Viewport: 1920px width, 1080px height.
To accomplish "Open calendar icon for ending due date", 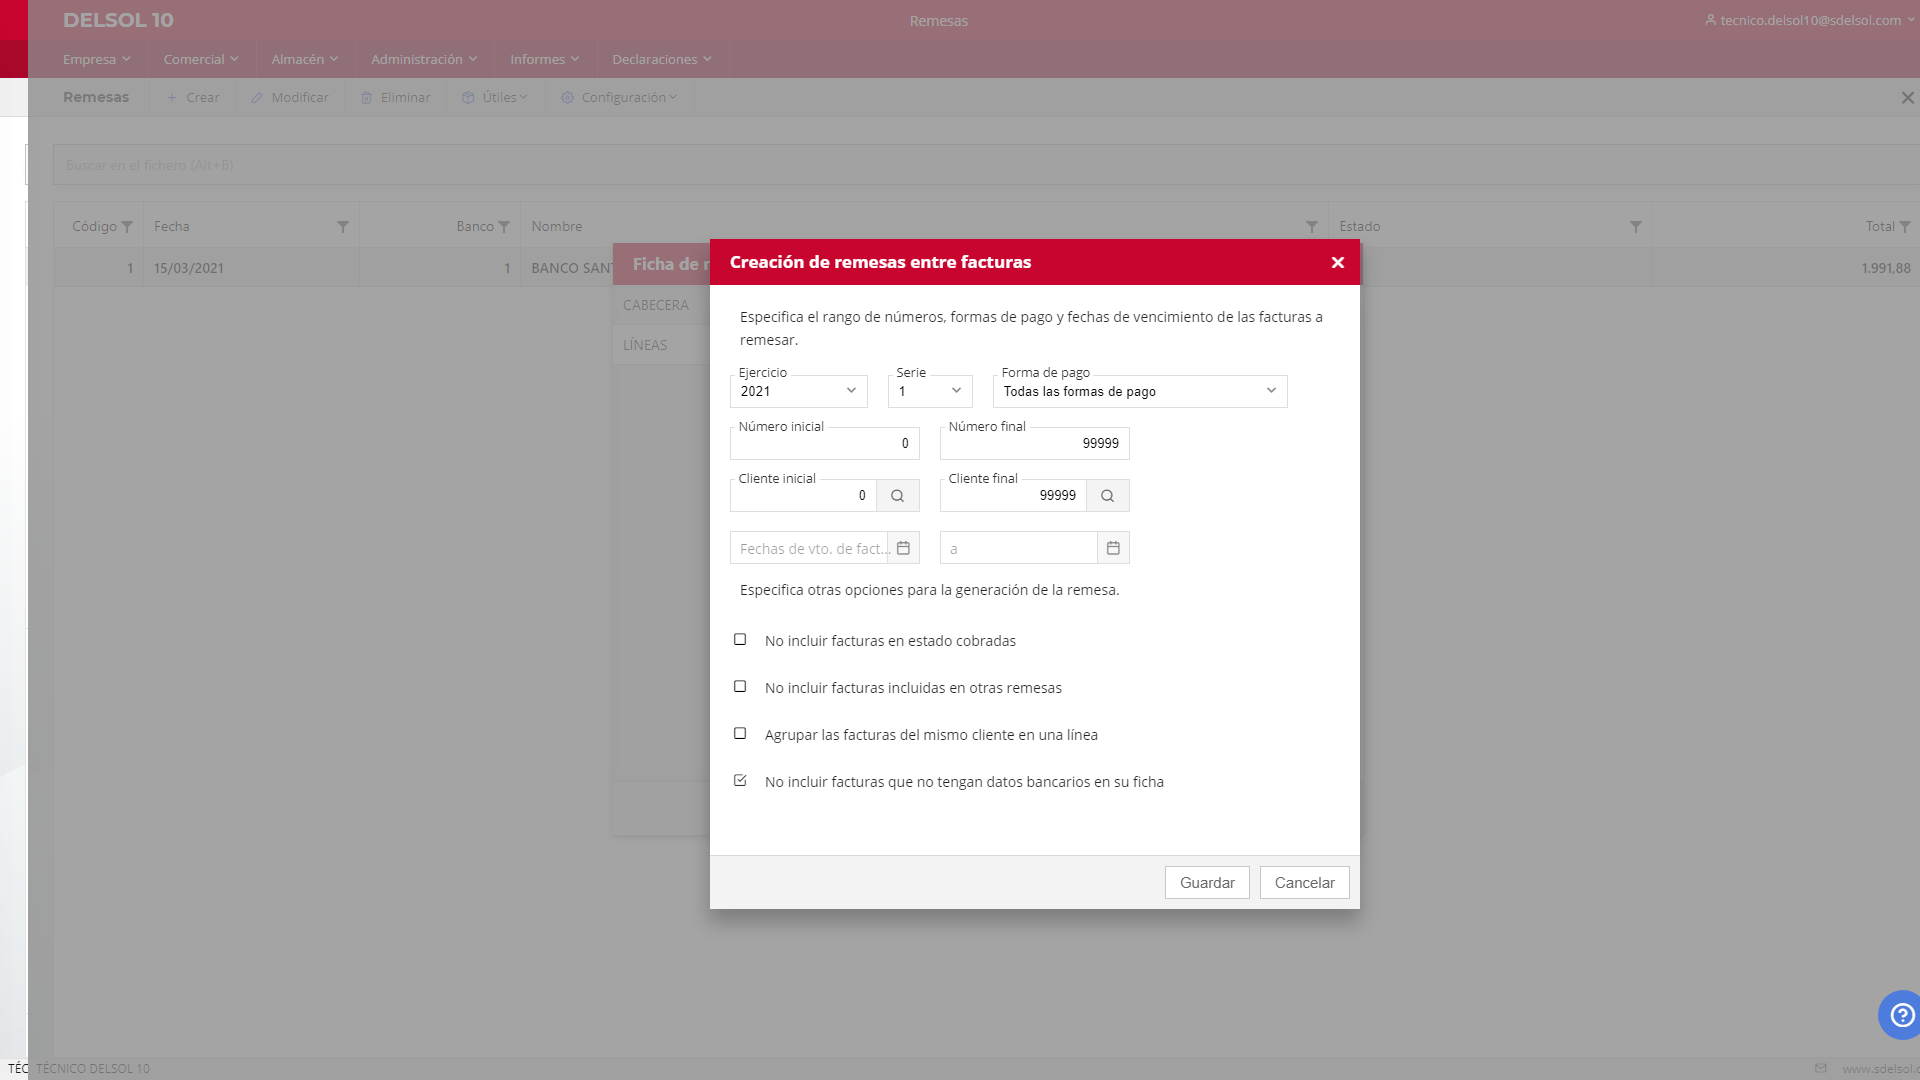I will click(x=1113, y=548).
